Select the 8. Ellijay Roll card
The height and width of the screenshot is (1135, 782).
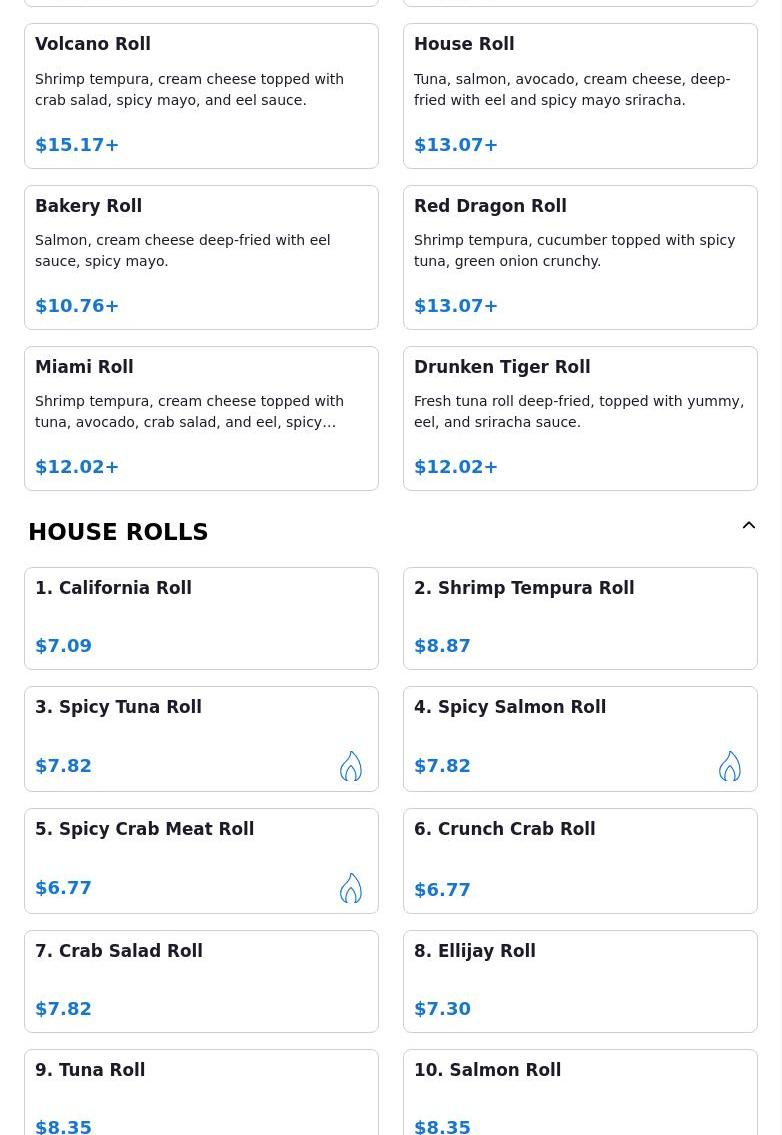point(580,982)
